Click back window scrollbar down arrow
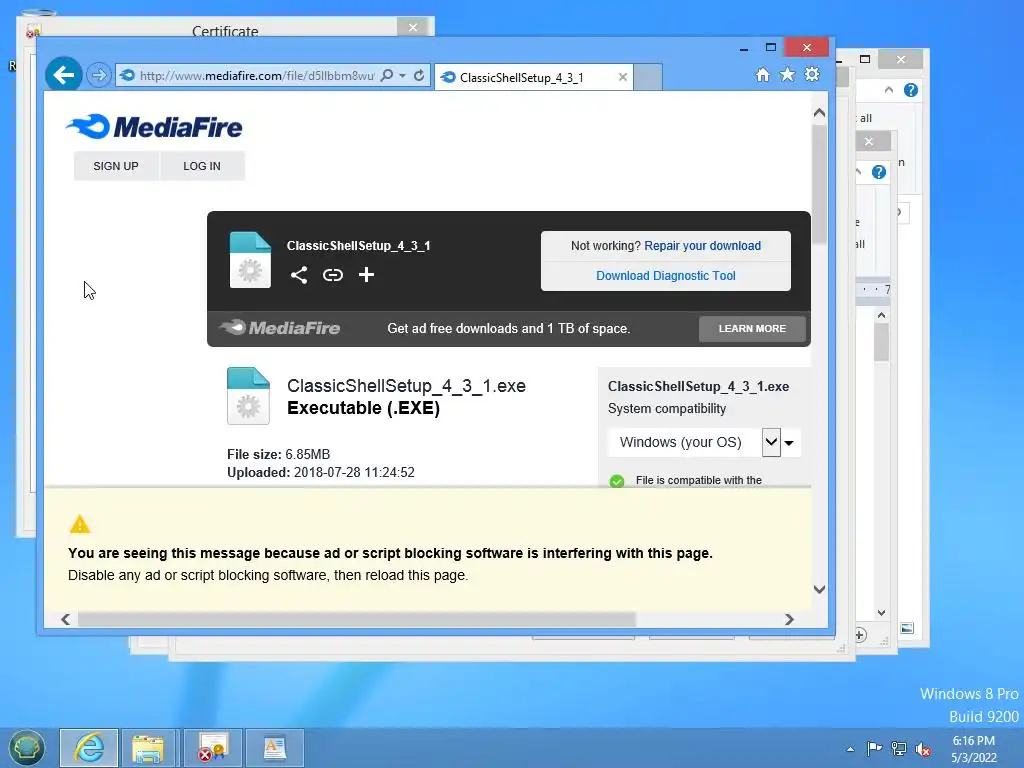Image resolution: width=1024 pixels, height=768 pixels. tap(881, 613)
